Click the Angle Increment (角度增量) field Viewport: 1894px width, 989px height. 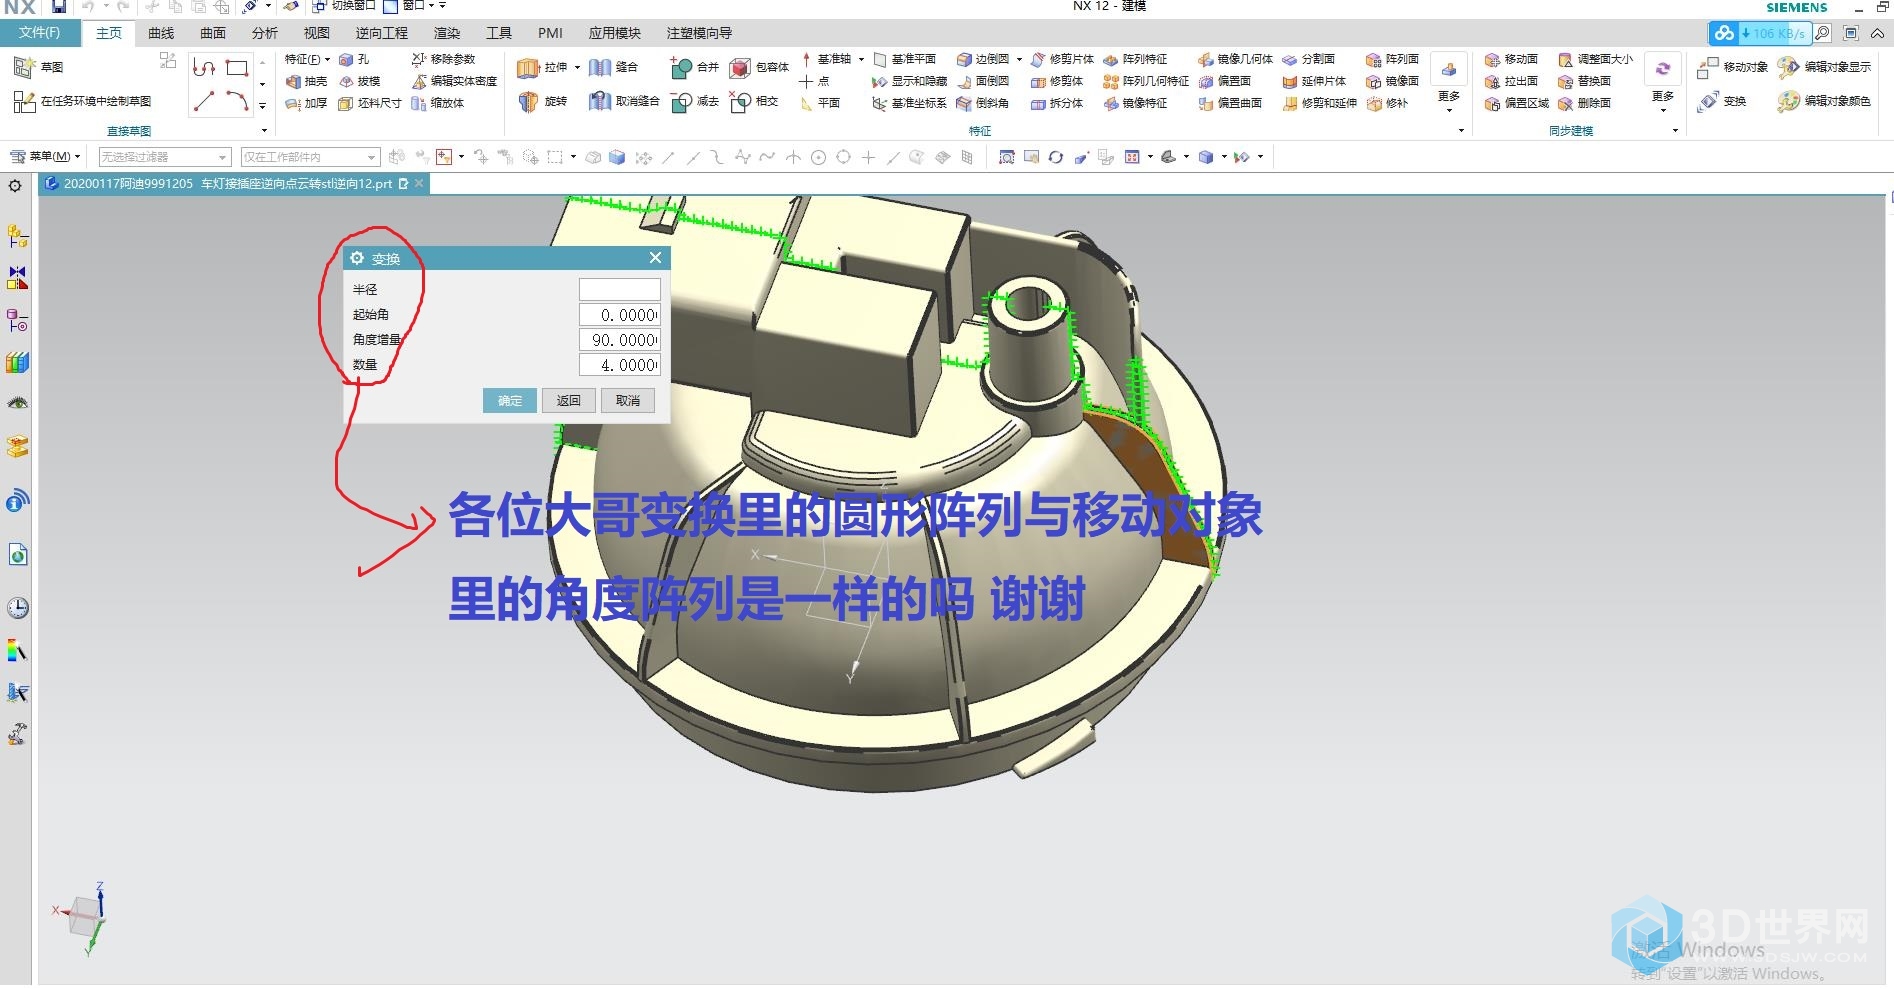coord(620,340)
